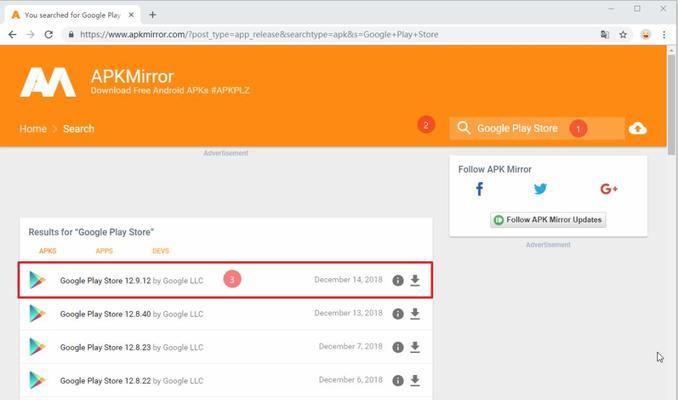Image resolution: width=678 pixels, height=400 pixels.
Task: Open APK Mirror's Google+ page
Action: pyautogui.click(x=609, y=189)
